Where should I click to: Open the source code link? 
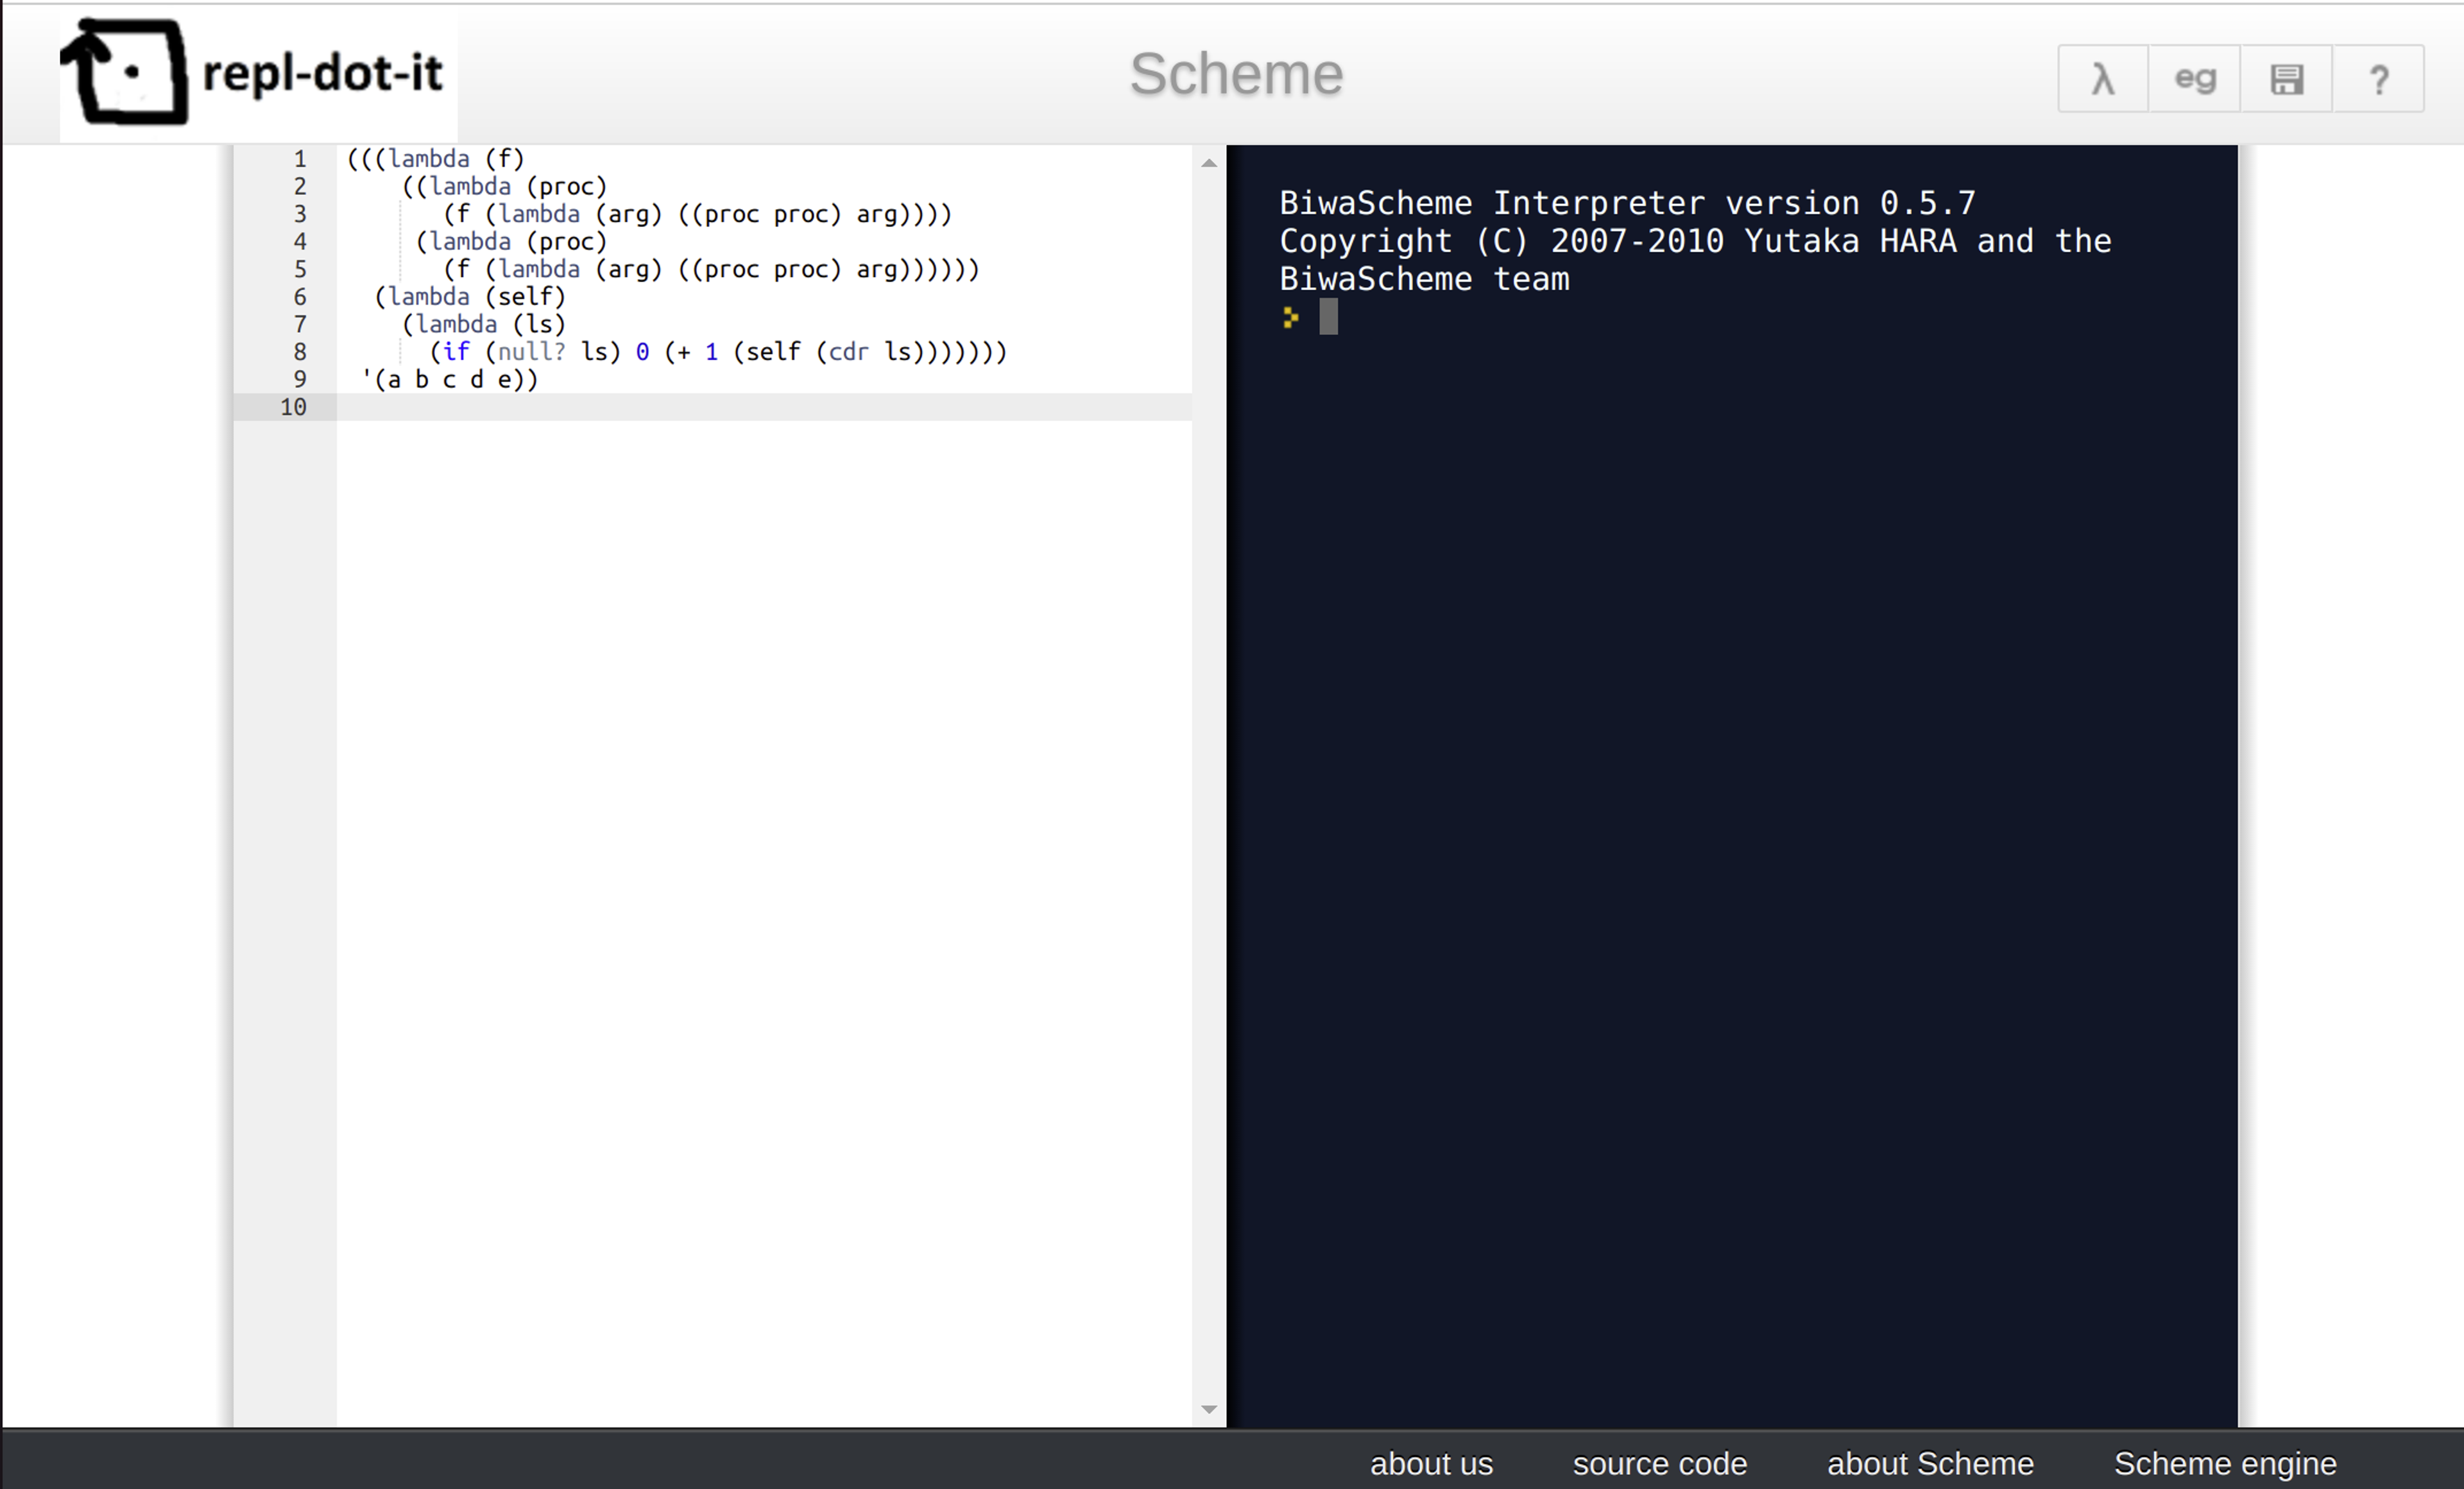click(1660, 1463)
